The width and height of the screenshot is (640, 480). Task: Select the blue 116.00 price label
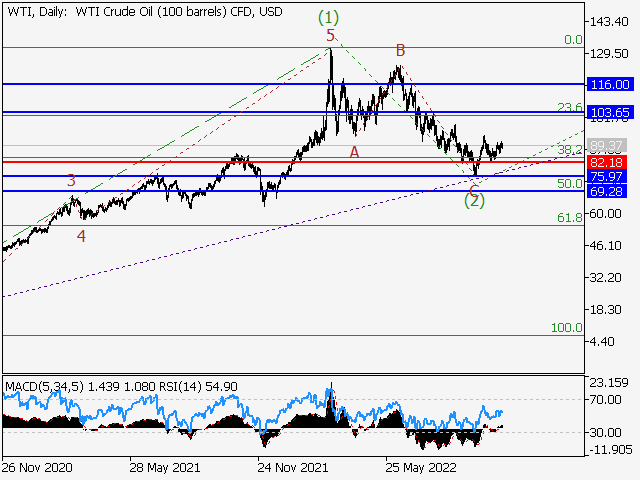click(x=610, y=84)
